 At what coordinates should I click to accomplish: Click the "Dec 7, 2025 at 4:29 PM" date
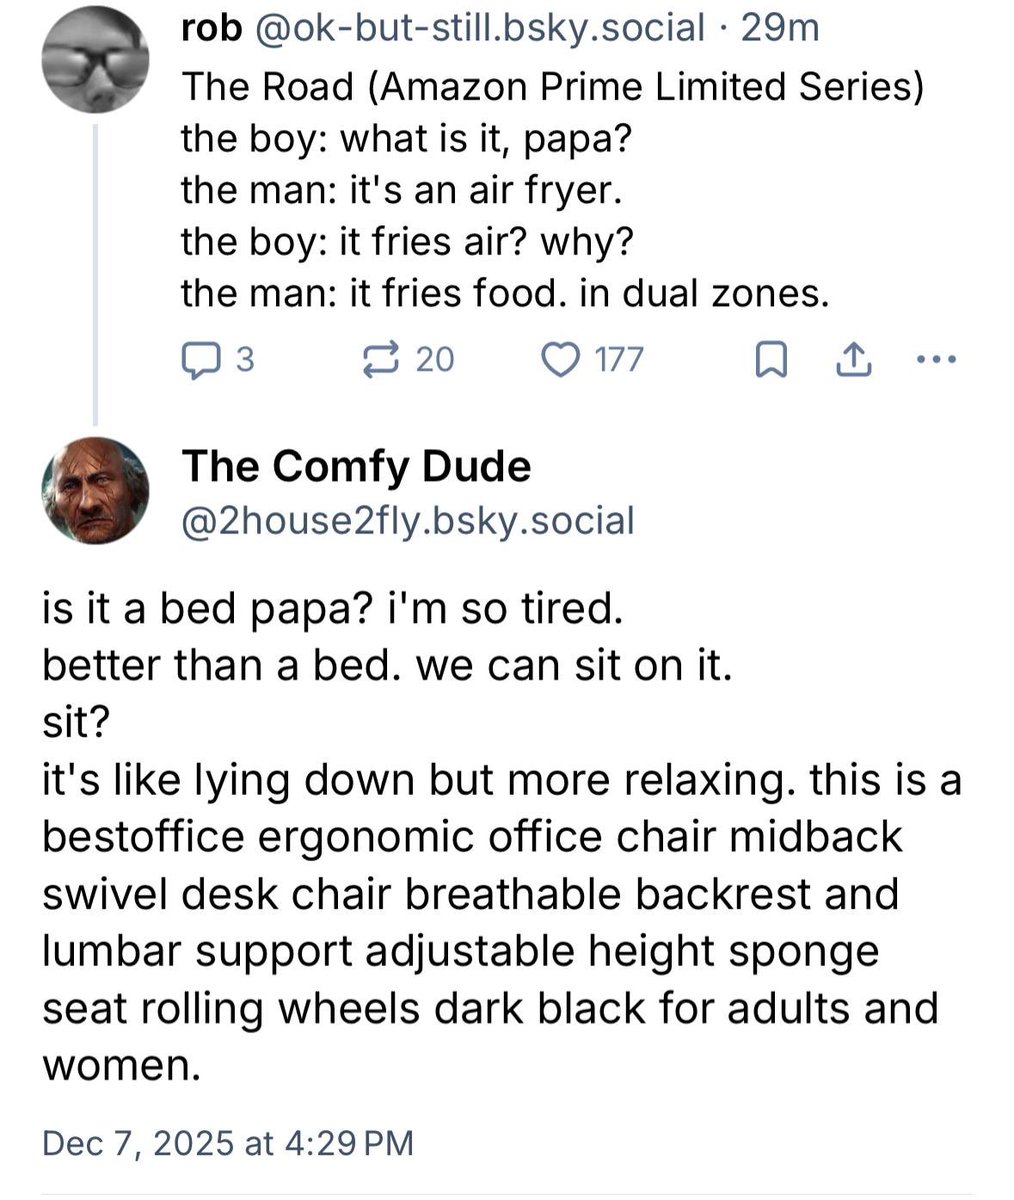point(227,1143)
